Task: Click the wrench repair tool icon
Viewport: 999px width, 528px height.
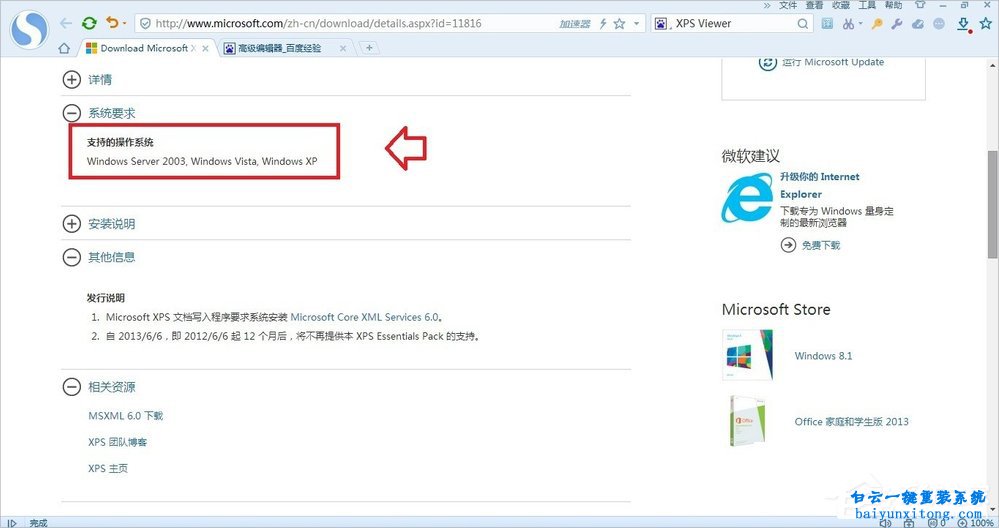Action: point(897,24)
